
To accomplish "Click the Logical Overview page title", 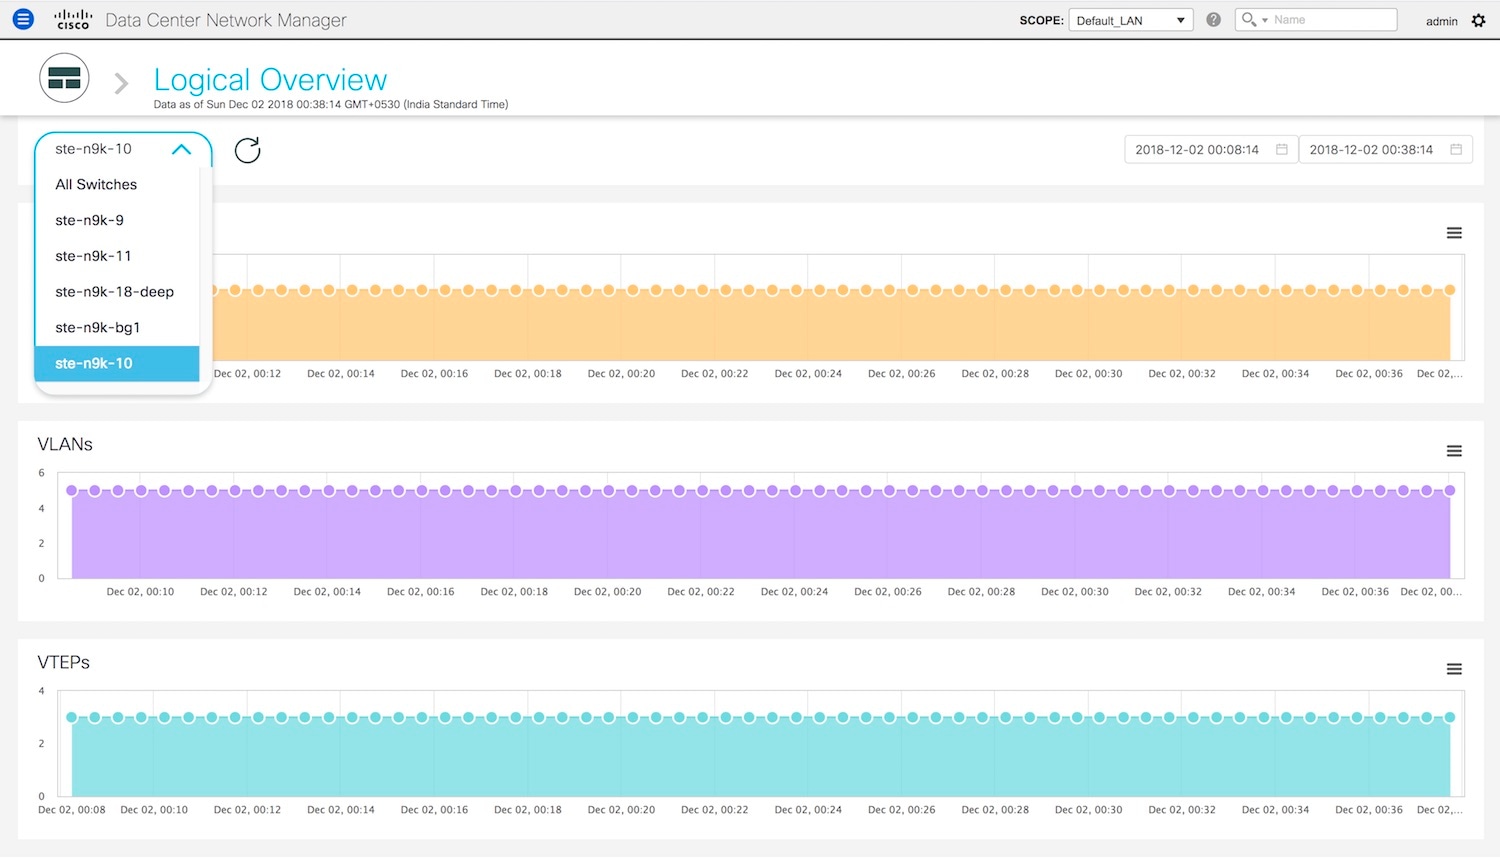I will (x=270, y=80).
